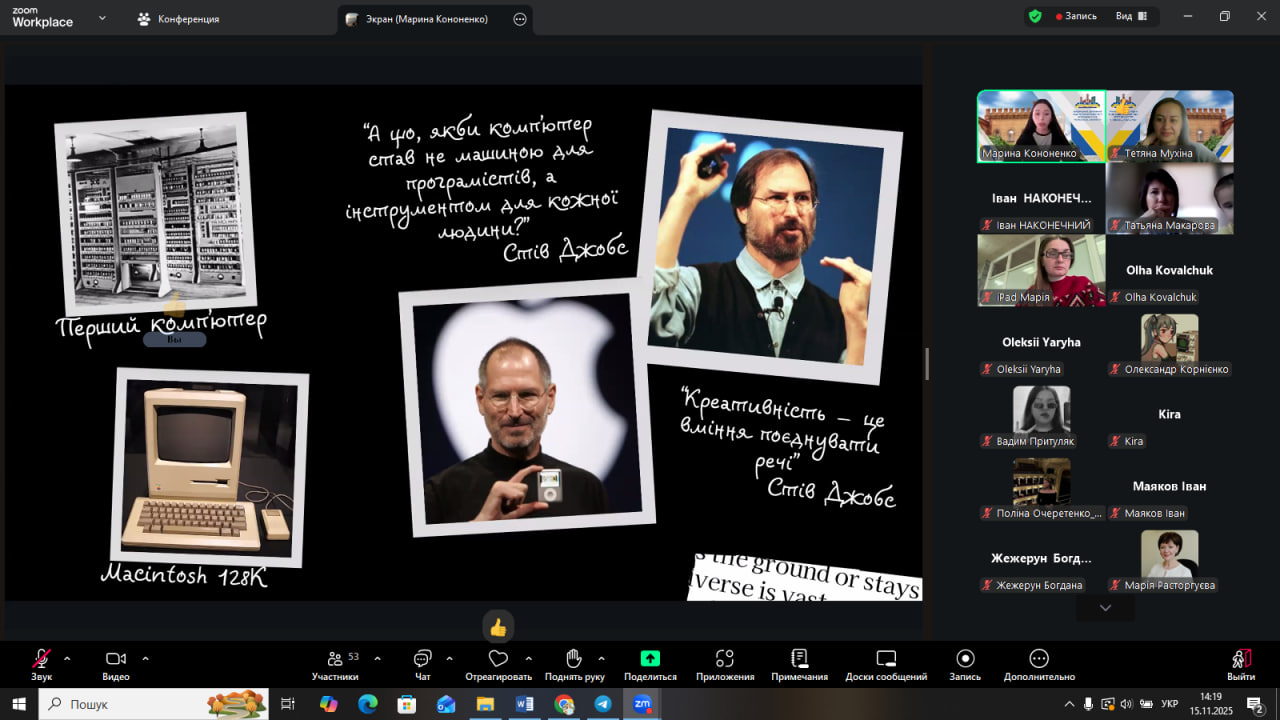Toggle camera with Видео button
This screenshot has height=720, width=1280.
point(116,659)
